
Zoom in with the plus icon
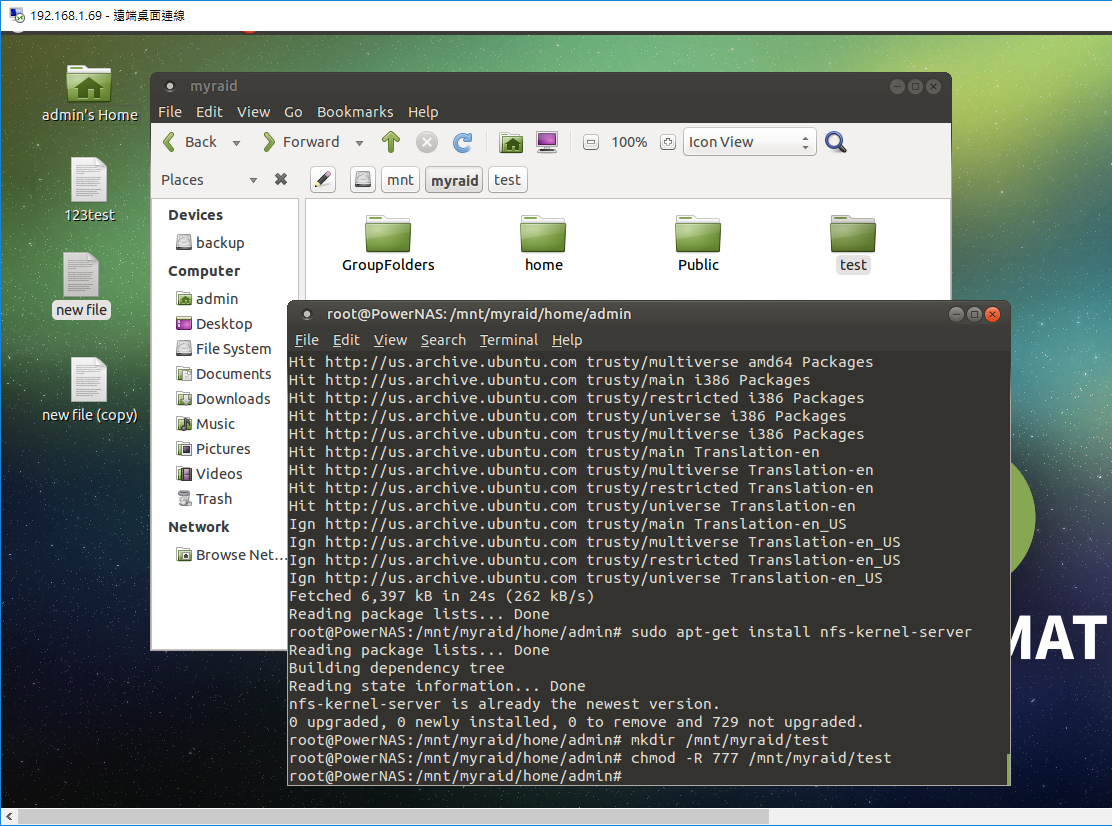click(x=667, y=143)
